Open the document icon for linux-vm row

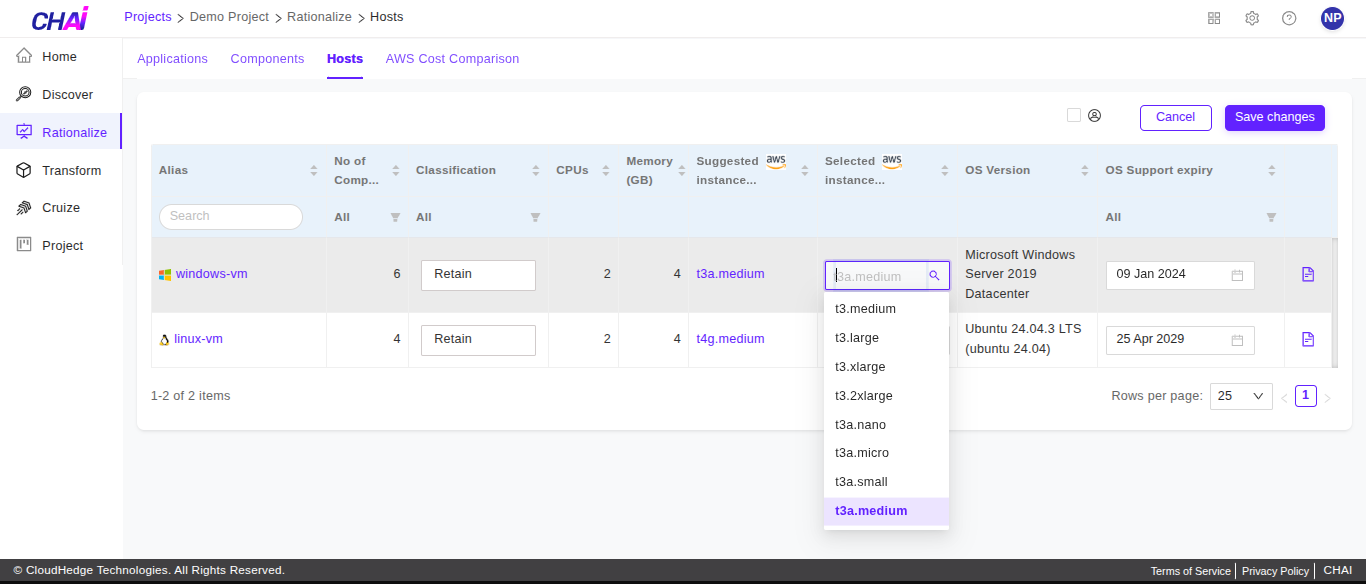tap(1307, 339)
